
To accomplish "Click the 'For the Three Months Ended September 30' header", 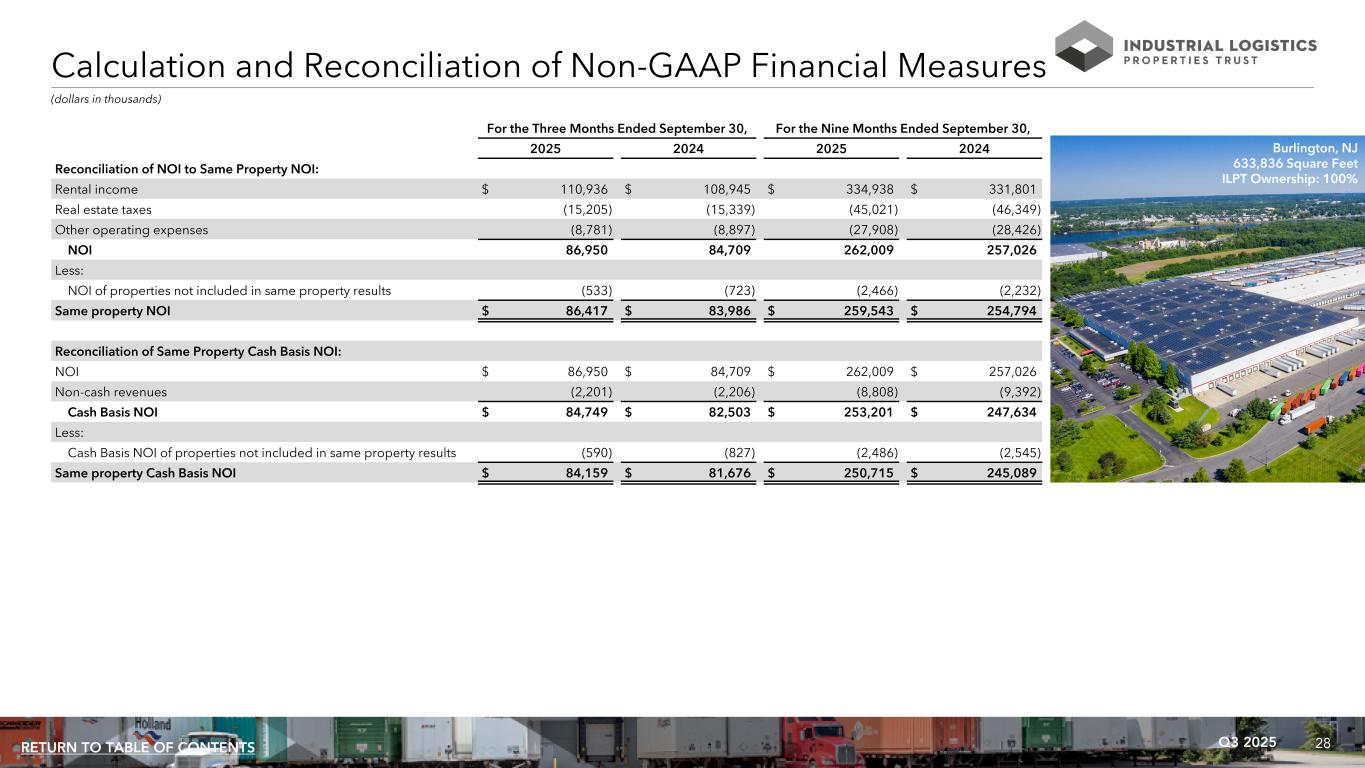I will pos(617,128).
